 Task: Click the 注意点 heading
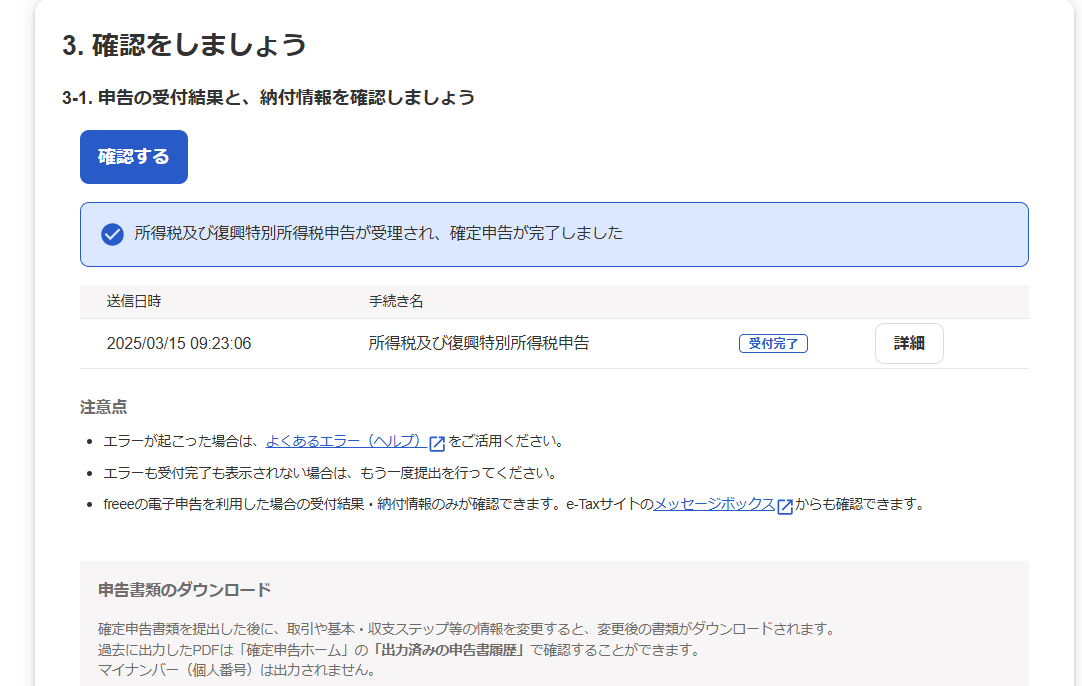click(103, 407)
